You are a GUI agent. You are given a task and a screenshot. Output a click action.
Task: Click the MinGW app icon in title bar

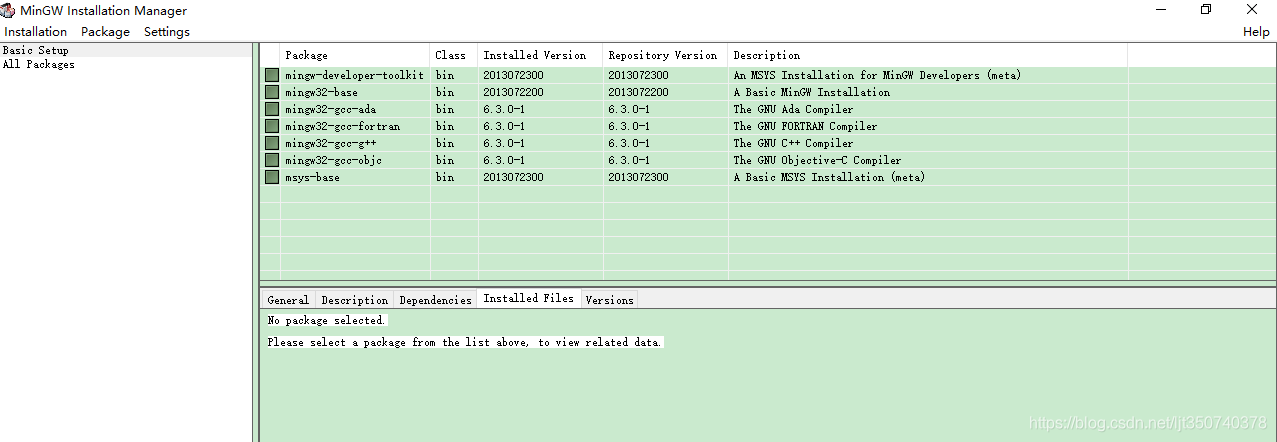point(9,10)
